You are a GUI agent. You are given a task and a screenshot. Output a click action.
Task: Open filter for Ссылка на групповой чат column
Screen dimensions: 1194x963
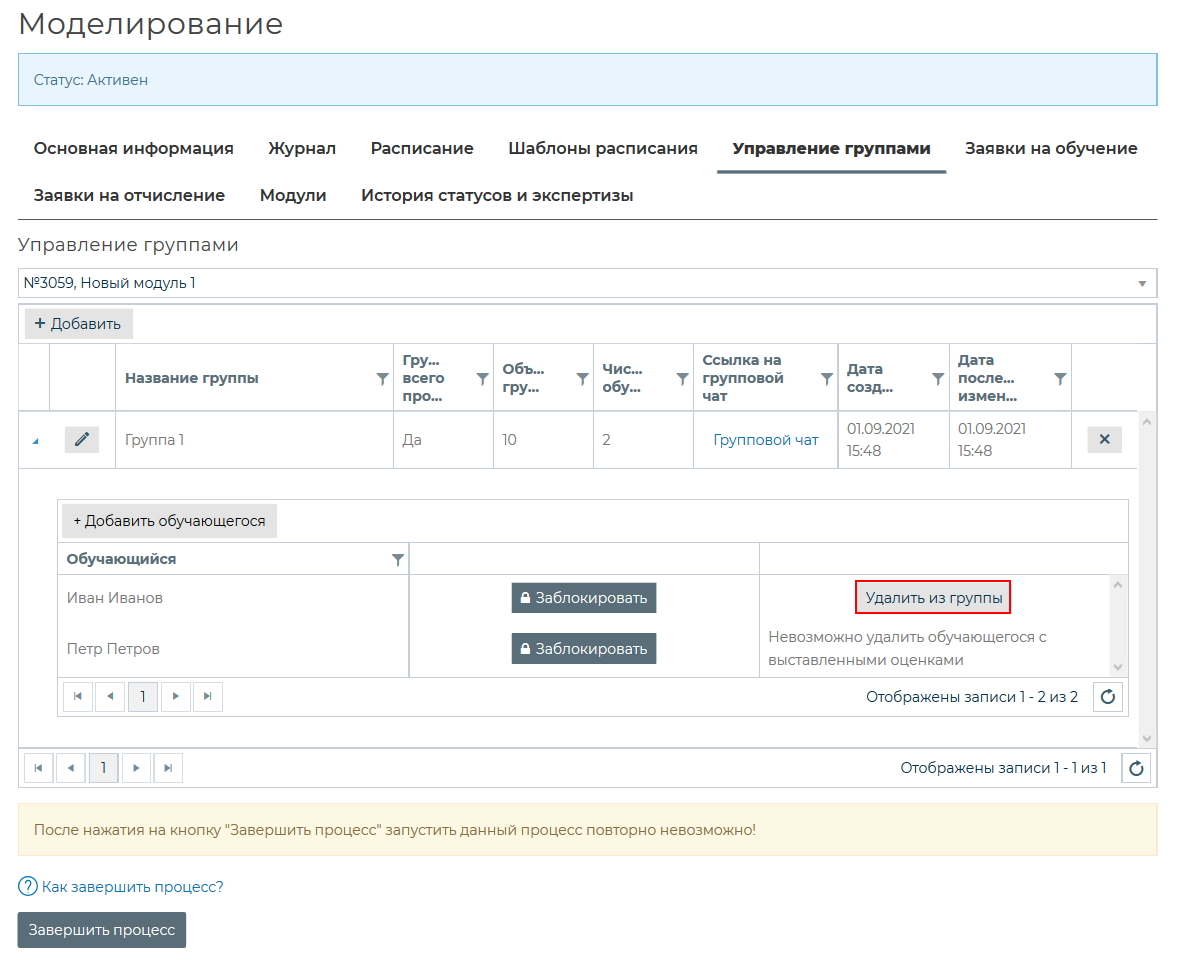826,379
